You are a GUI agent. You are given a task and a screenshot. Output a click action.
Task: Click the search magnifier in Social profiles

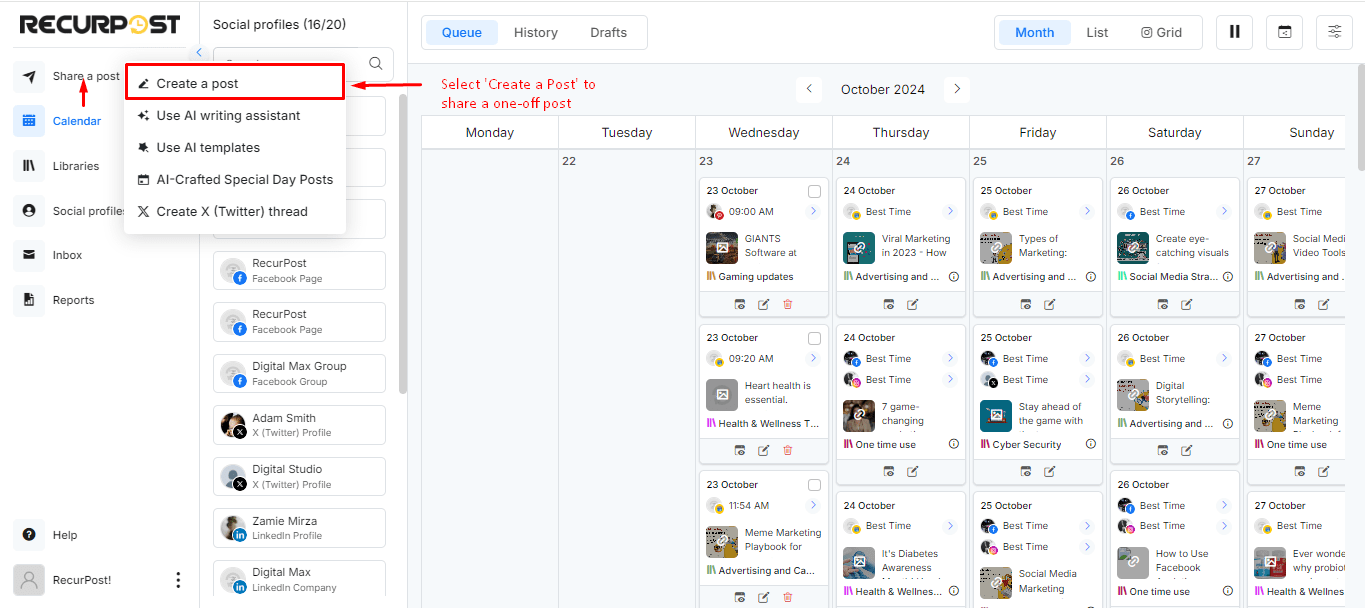tap(376, 63)
